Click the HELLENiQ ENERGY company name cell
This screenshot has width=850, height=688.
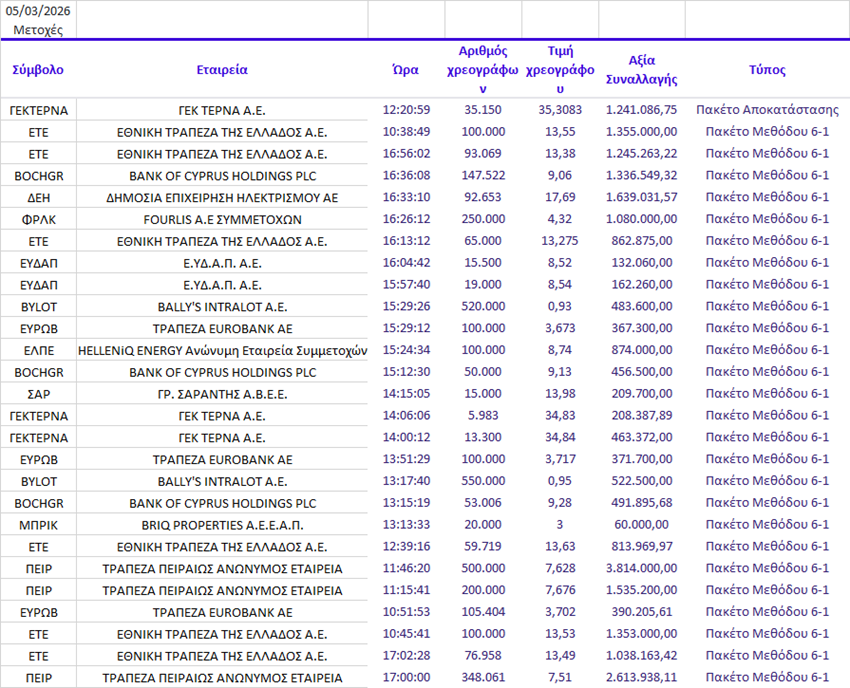point(222,350)
